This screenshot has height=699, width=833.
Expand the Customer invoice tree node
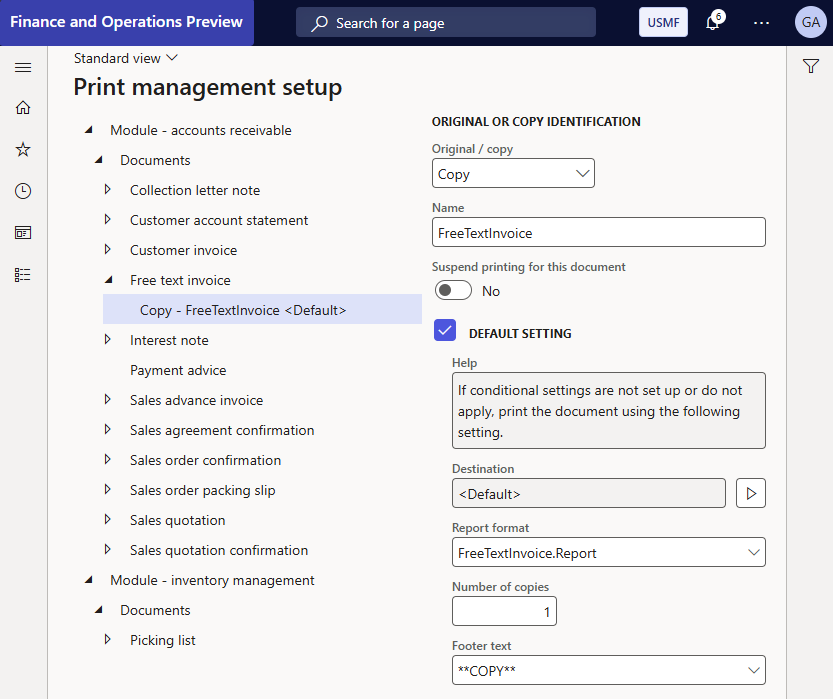[108, 250]
